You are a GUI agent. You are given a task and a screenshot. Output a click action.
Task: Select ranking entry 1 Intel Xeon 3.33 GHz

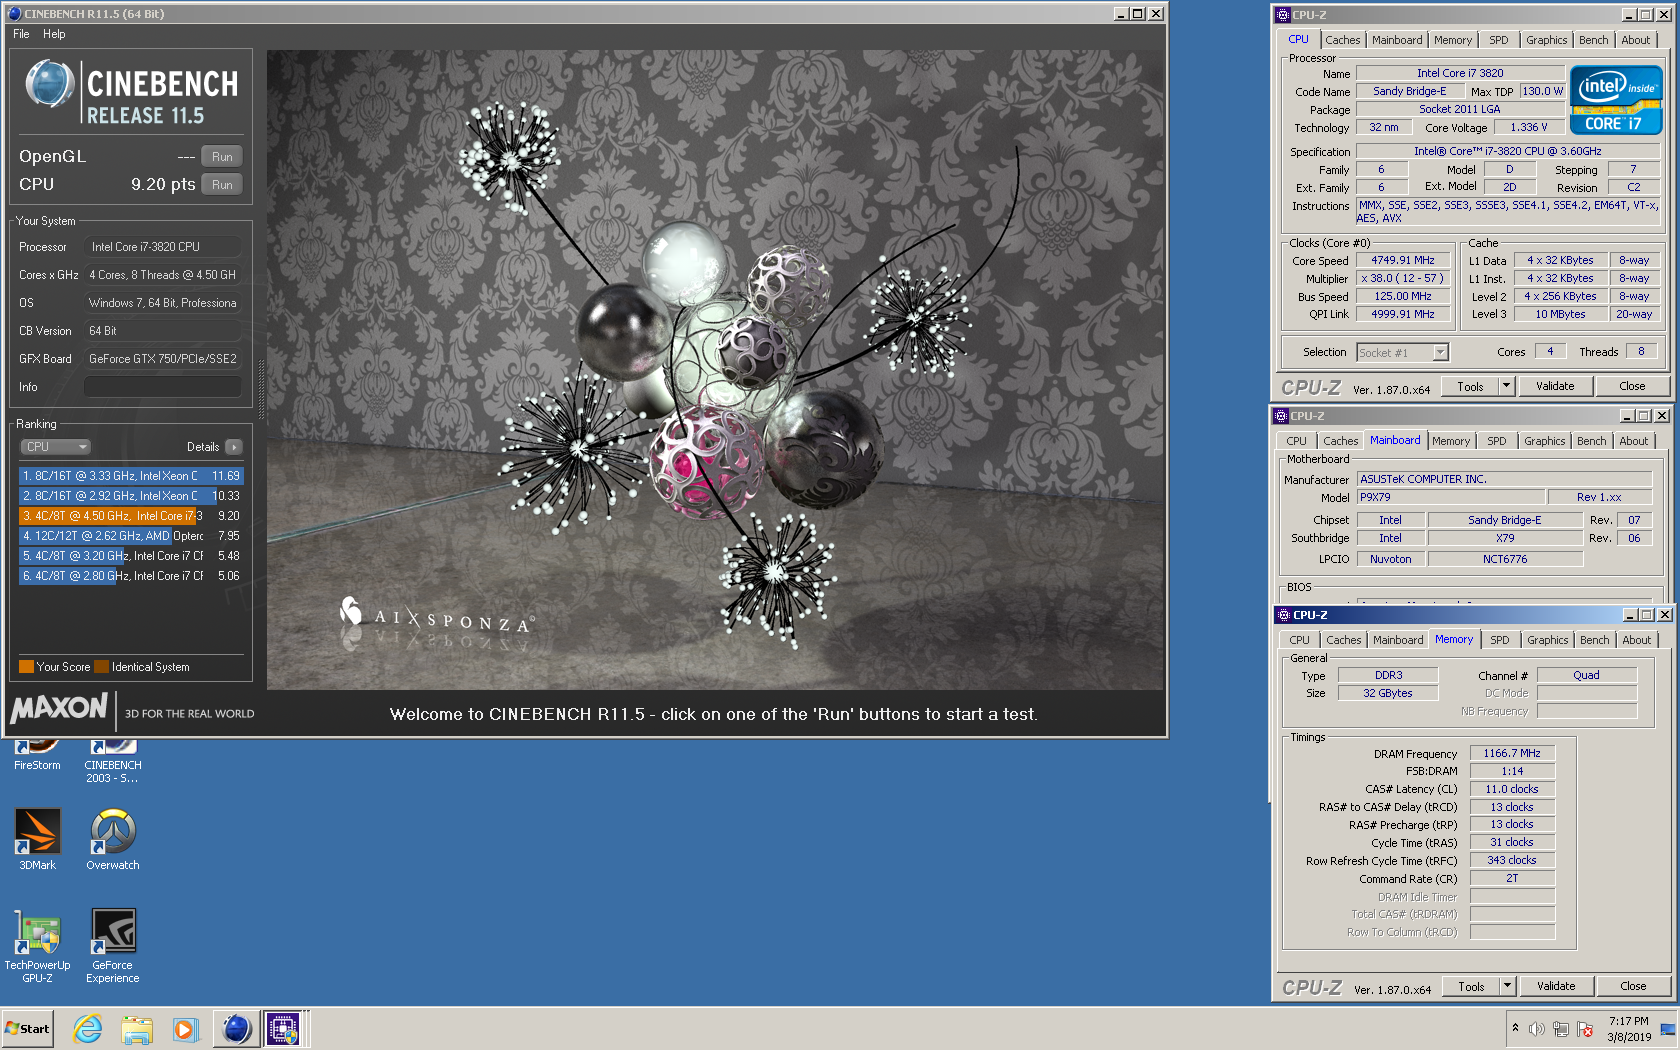[131, 476]
